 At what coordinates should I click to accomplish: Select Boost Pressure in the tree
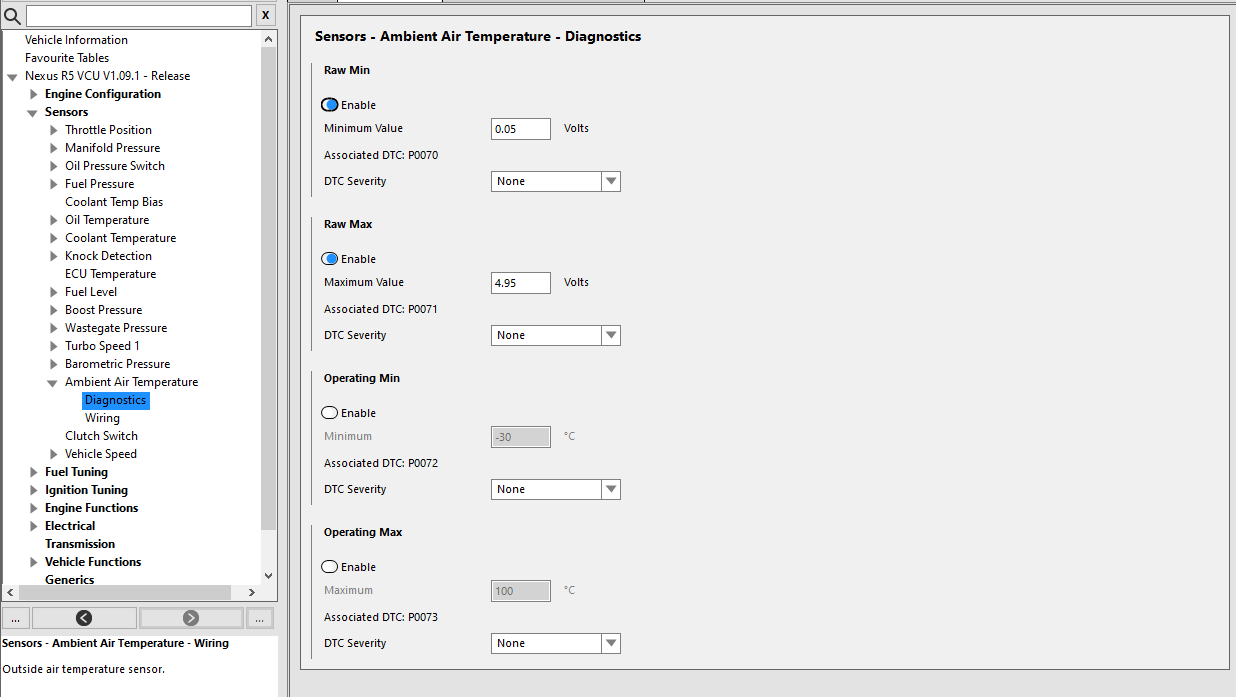[x=103, y=310]
